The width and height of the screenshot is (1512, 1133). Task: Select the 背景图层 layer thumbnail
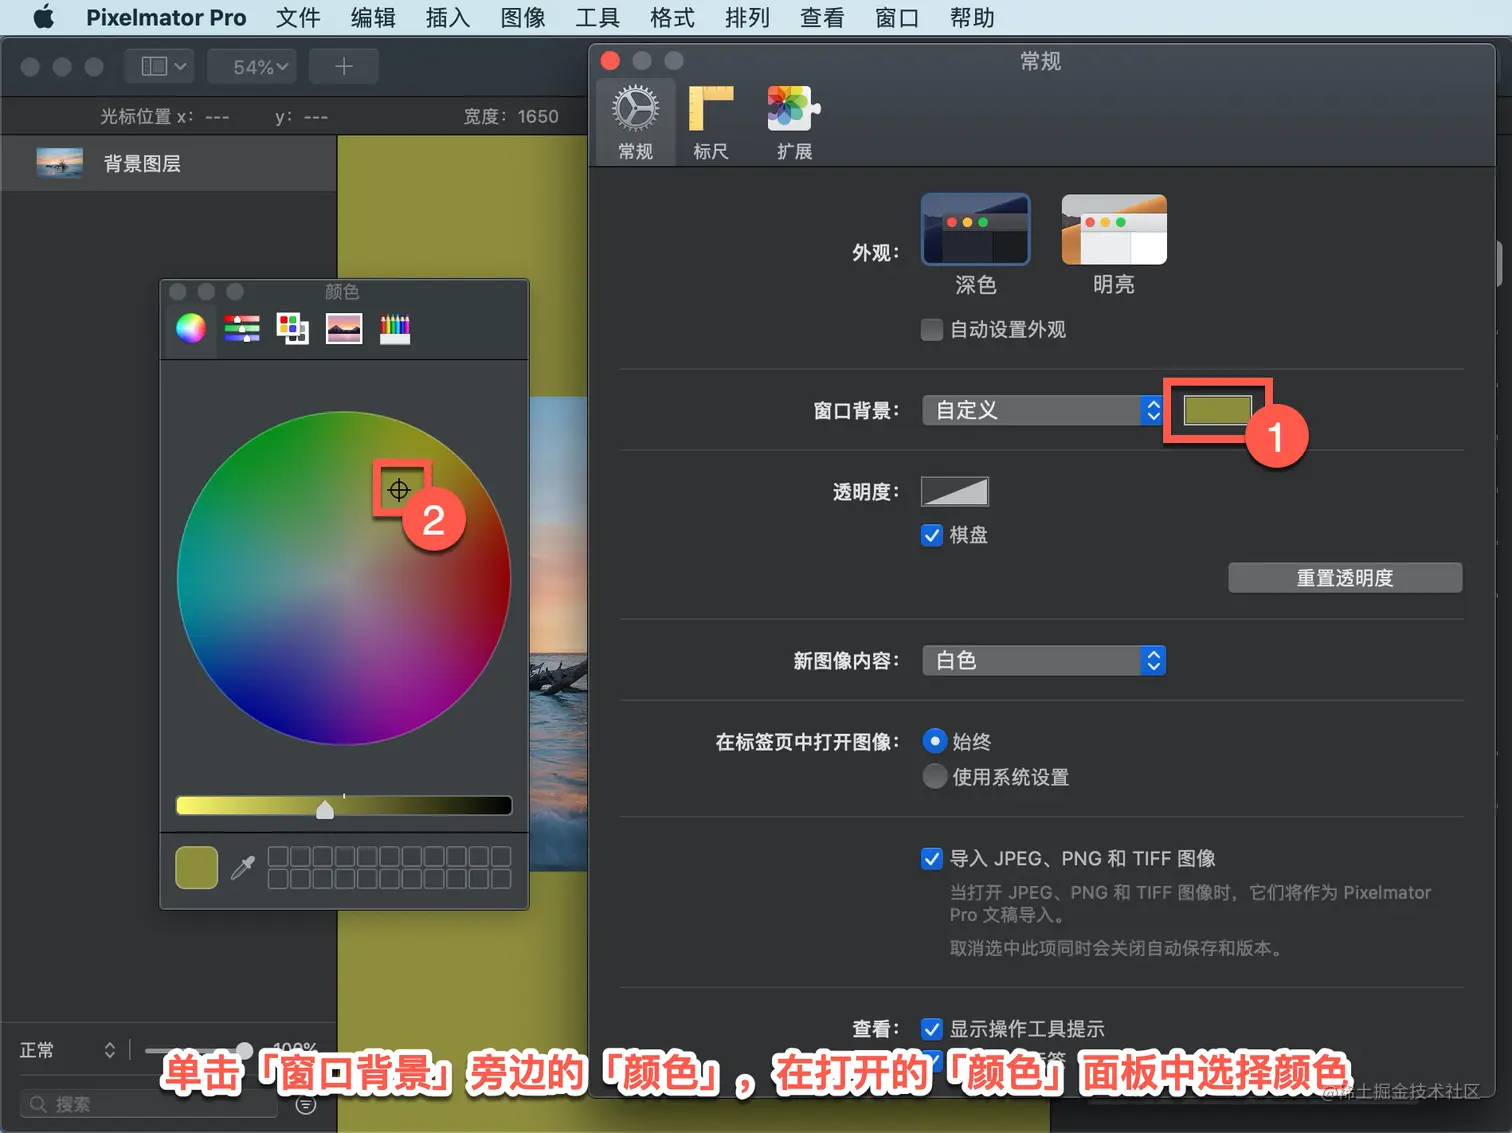(x=60, y=163)
